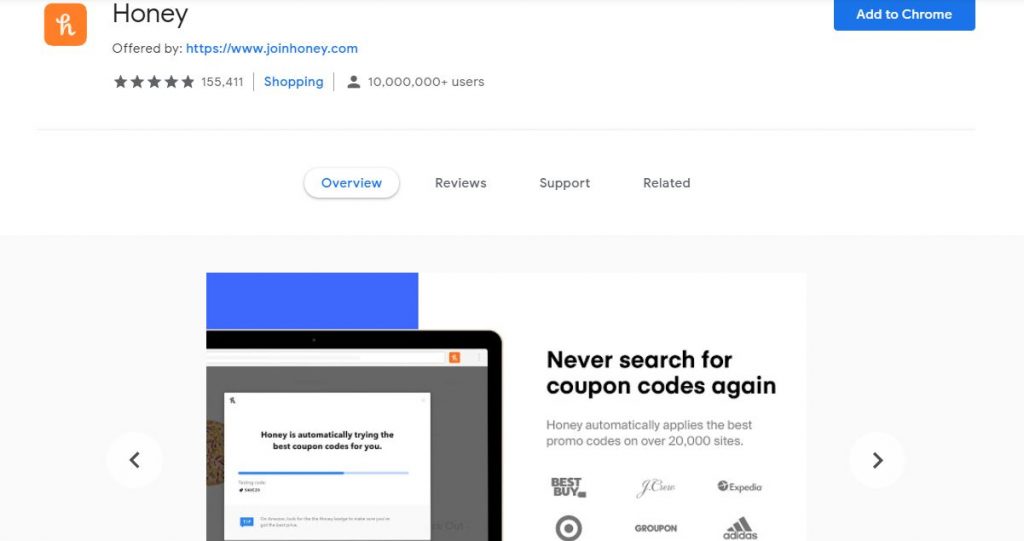Click the Groupon logo
The width and height of the screenshot is (1024, 541).
point(656,528)
